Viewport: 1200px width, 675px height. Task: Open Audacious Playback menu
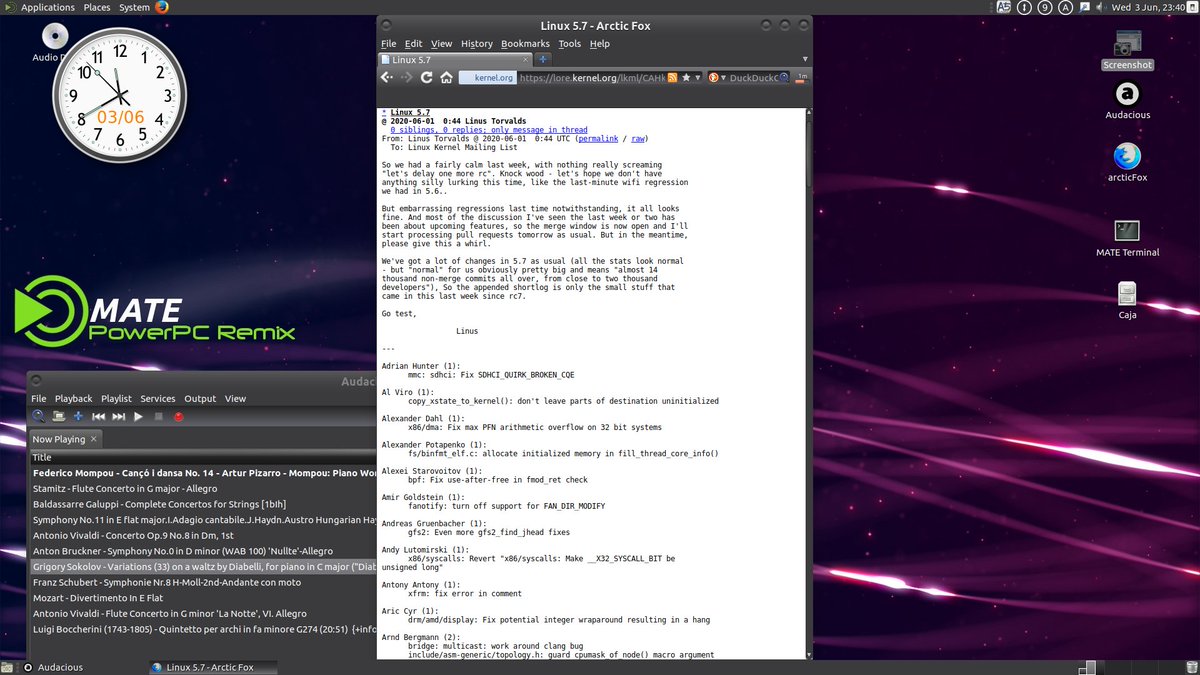coord(74,398)
